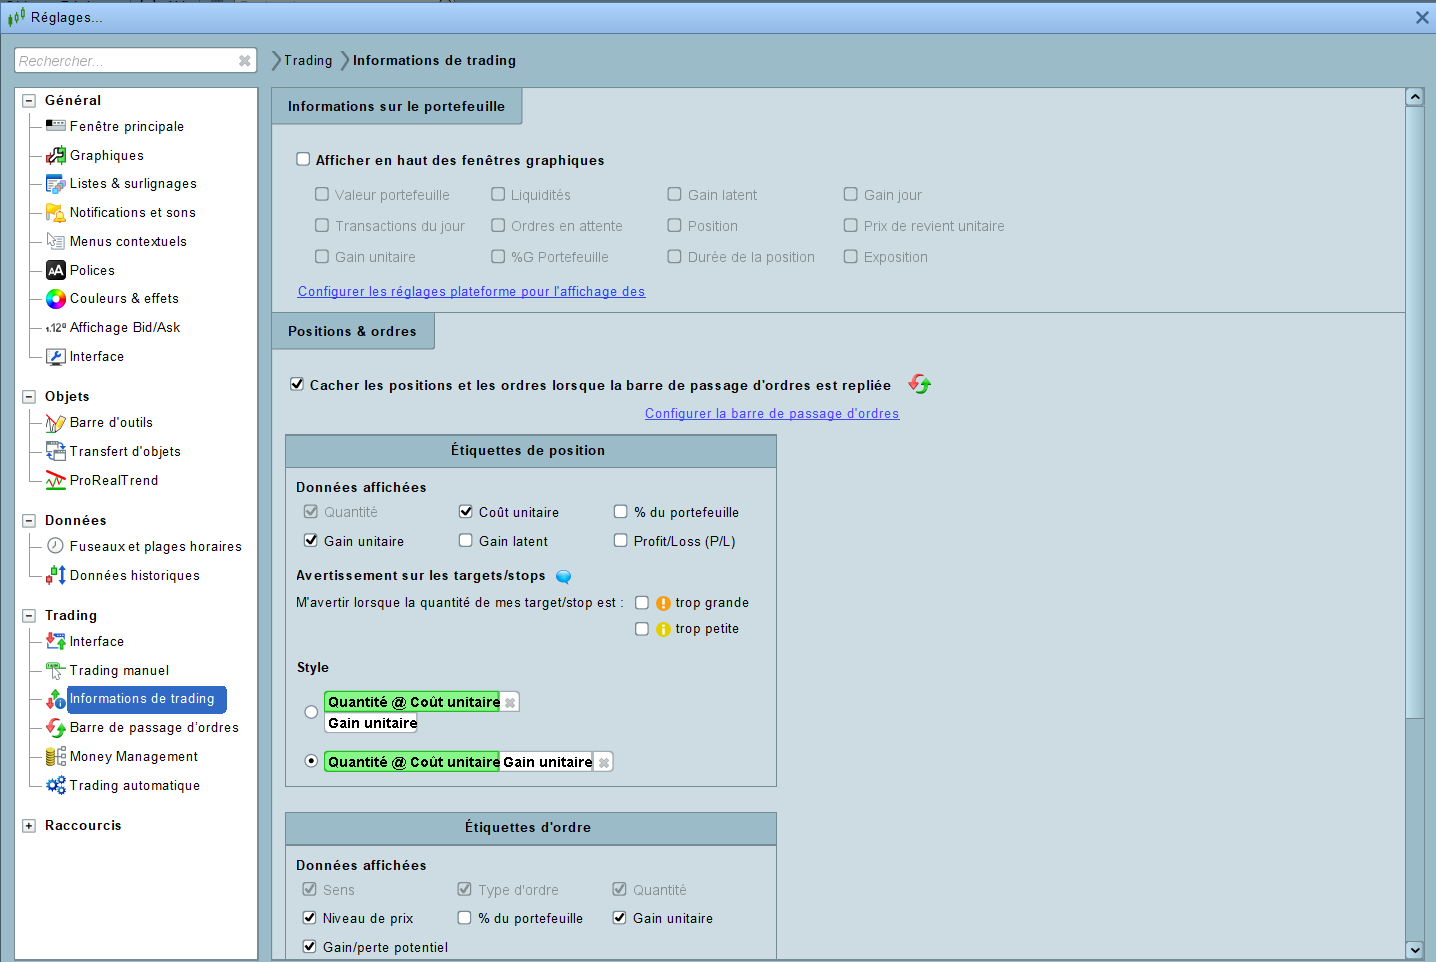
Task: Collapse the Objets tree section
Action: tap(29, 396)
